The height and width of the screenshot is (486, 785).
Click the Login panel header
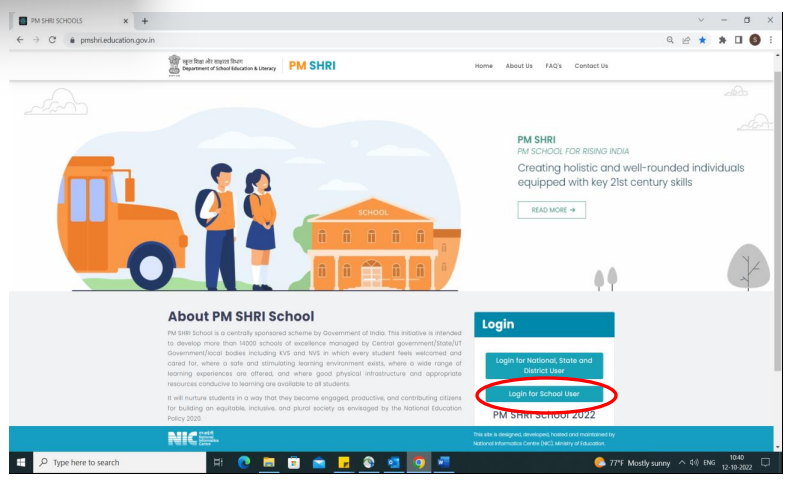pos(544,324)
